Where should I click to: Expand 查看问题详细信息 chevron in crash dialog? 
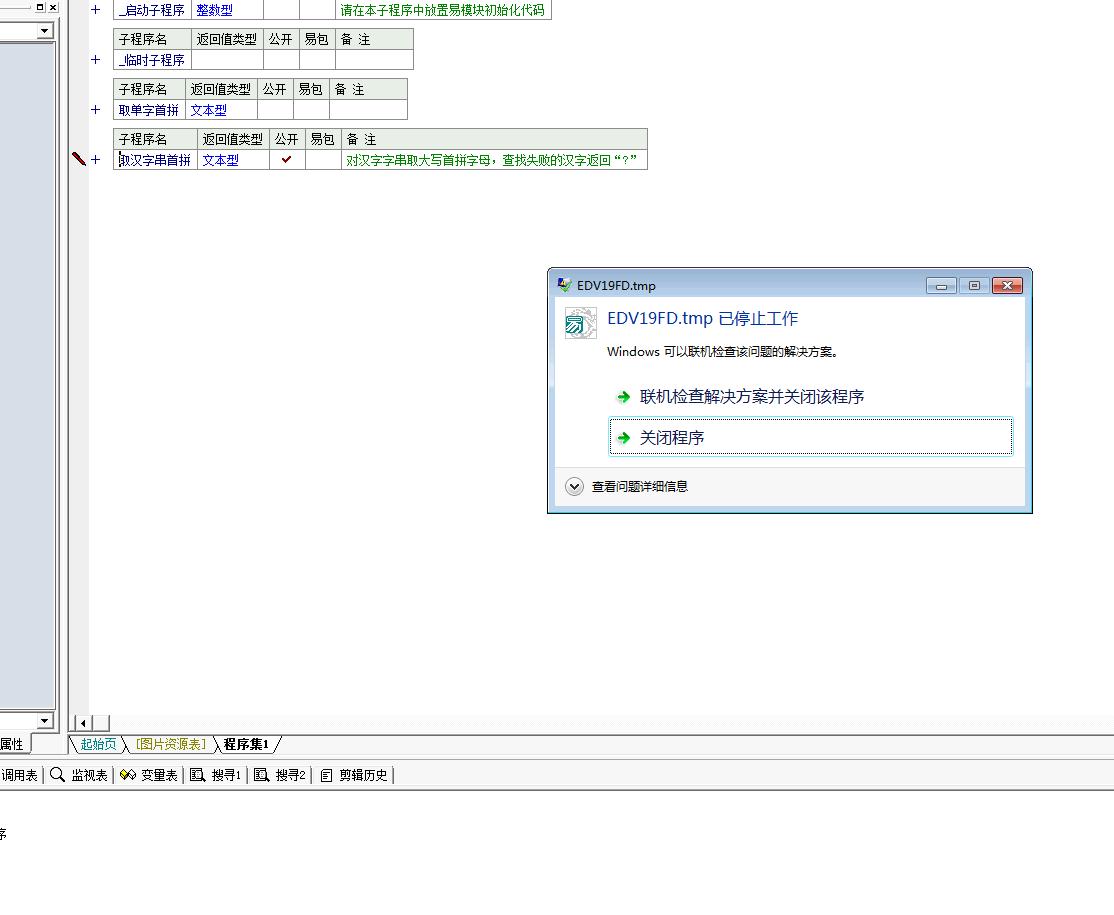pos(574,487)
